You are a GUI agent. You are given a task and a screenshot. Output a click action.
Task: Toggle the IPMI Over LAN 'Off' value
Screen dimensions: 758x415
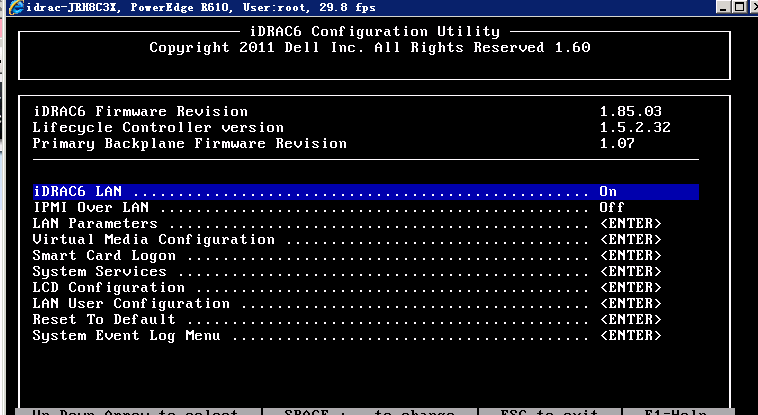click(612, 208)
